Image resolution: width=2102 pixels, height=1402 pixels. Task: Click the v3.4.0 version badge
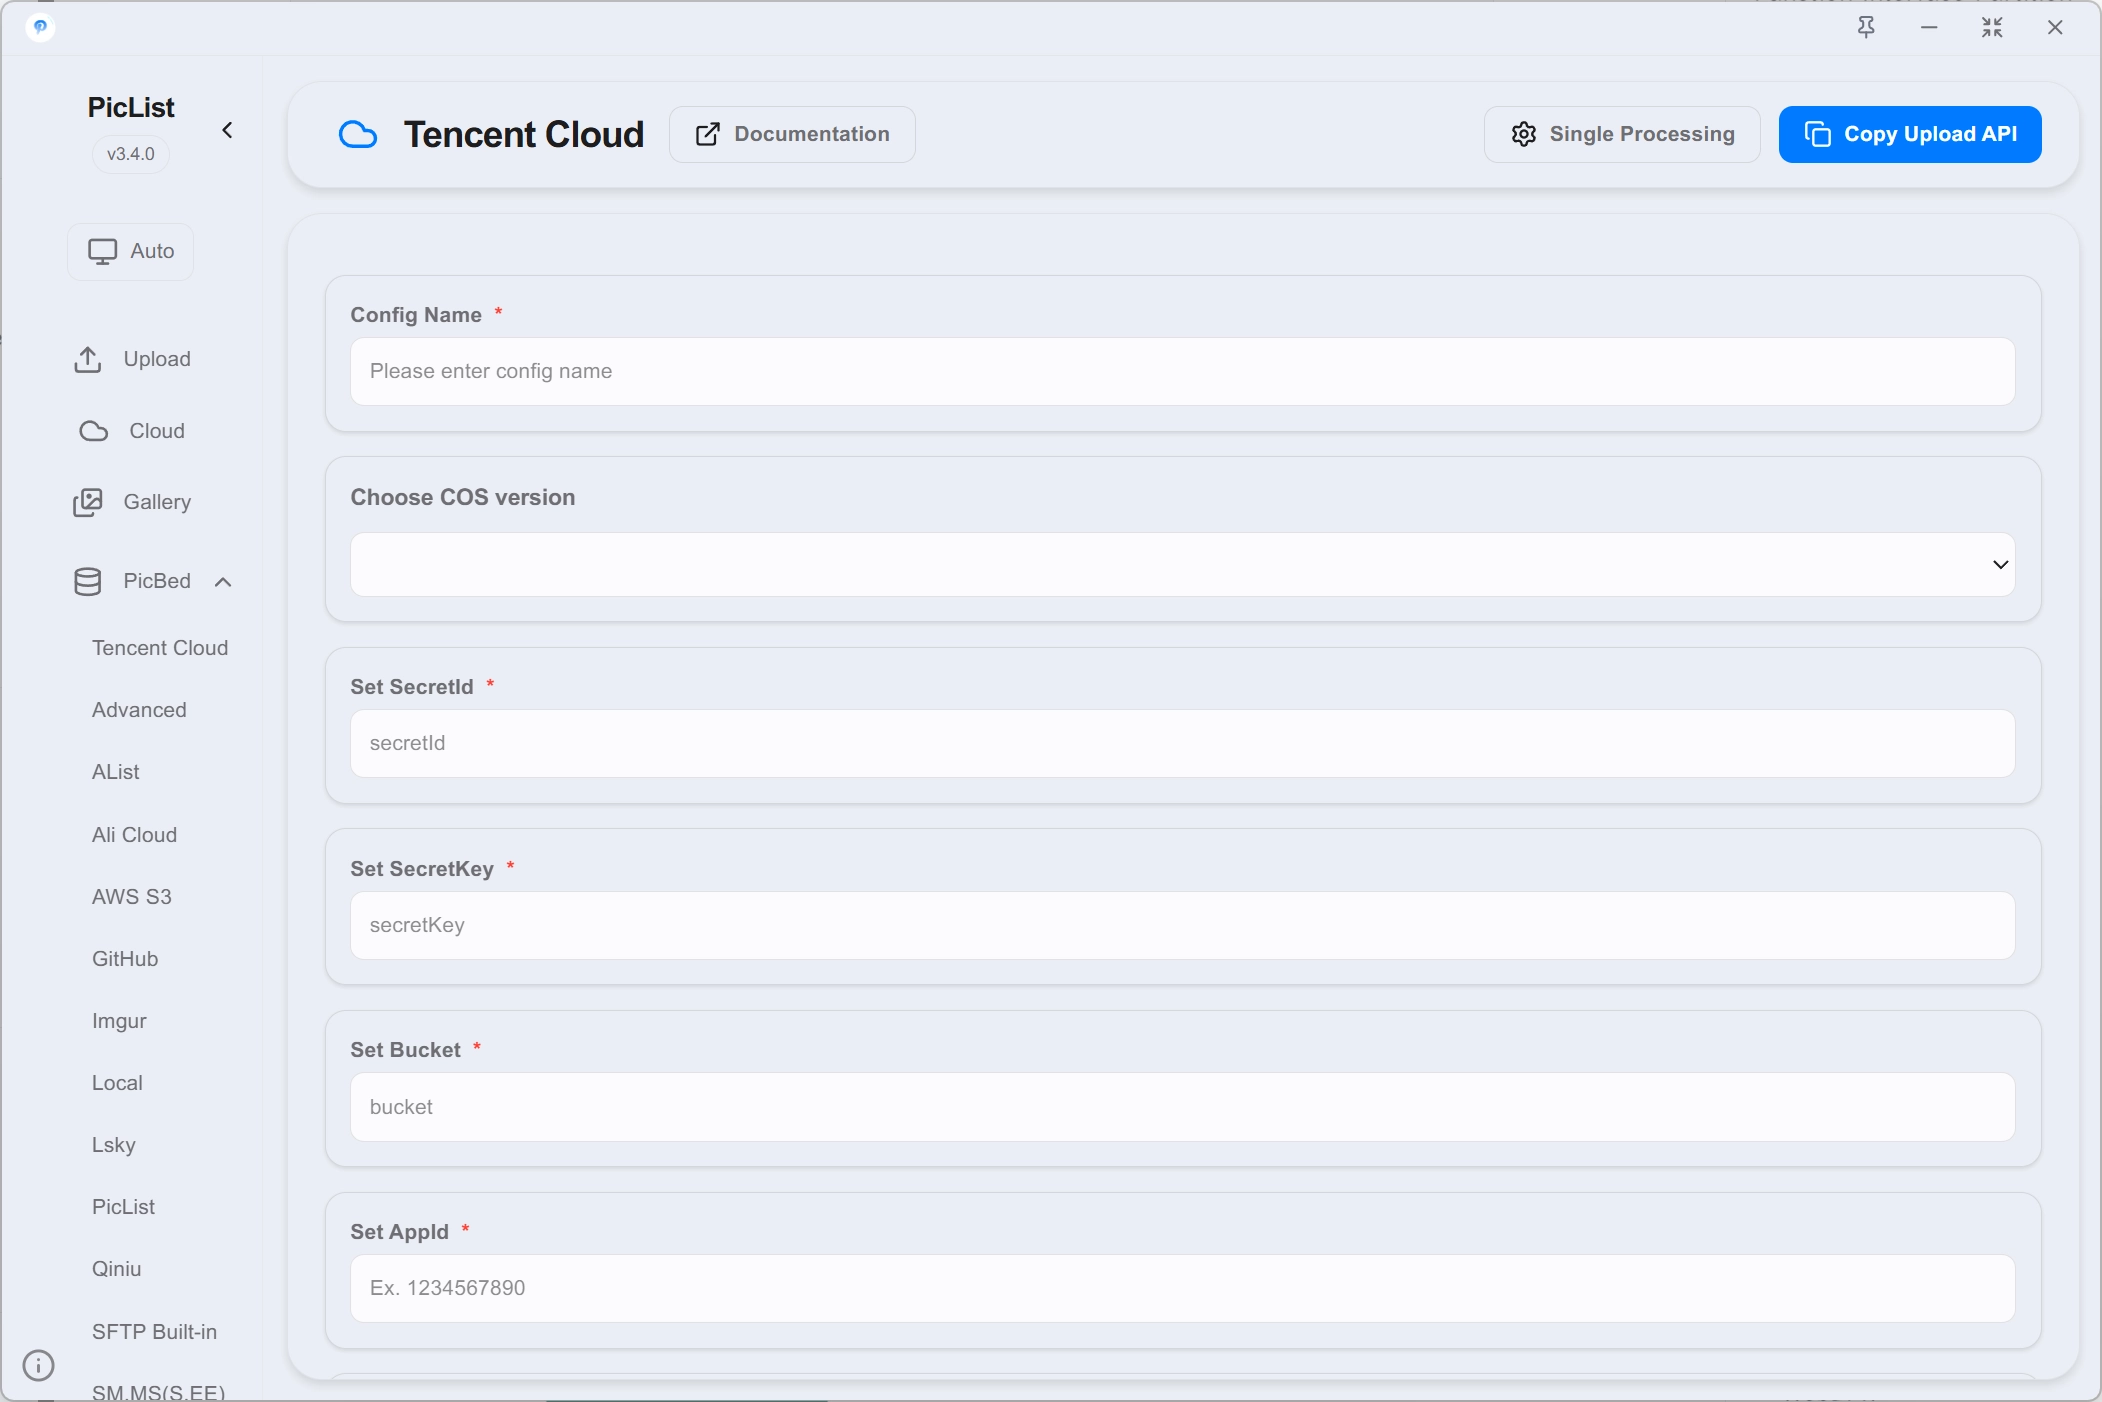131,154
